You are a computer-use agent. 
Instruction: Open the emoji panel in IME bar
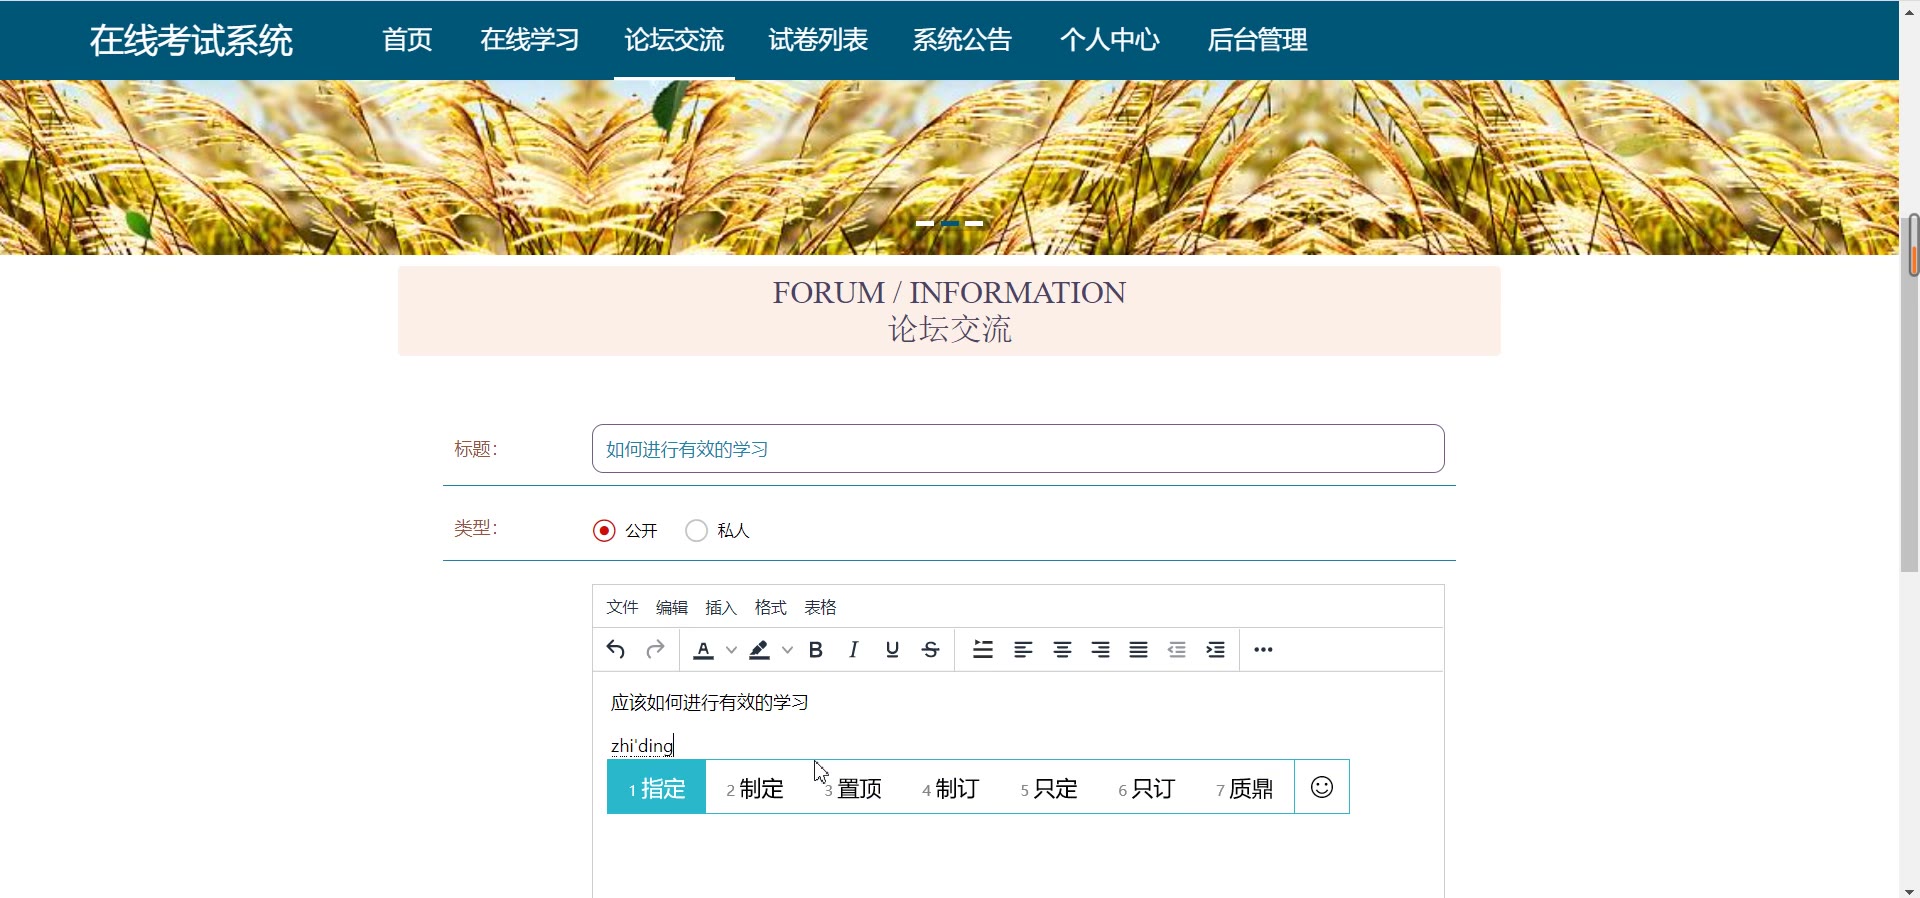click(x=1322, y=787)
